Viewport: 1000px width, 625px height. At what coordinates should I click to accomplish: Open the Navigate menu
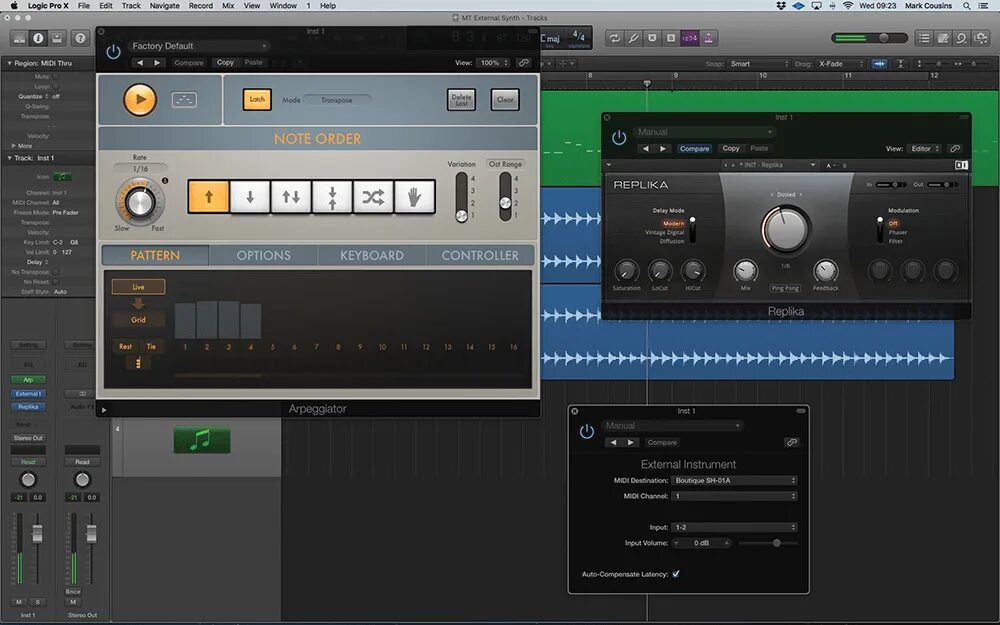[165, 6]
